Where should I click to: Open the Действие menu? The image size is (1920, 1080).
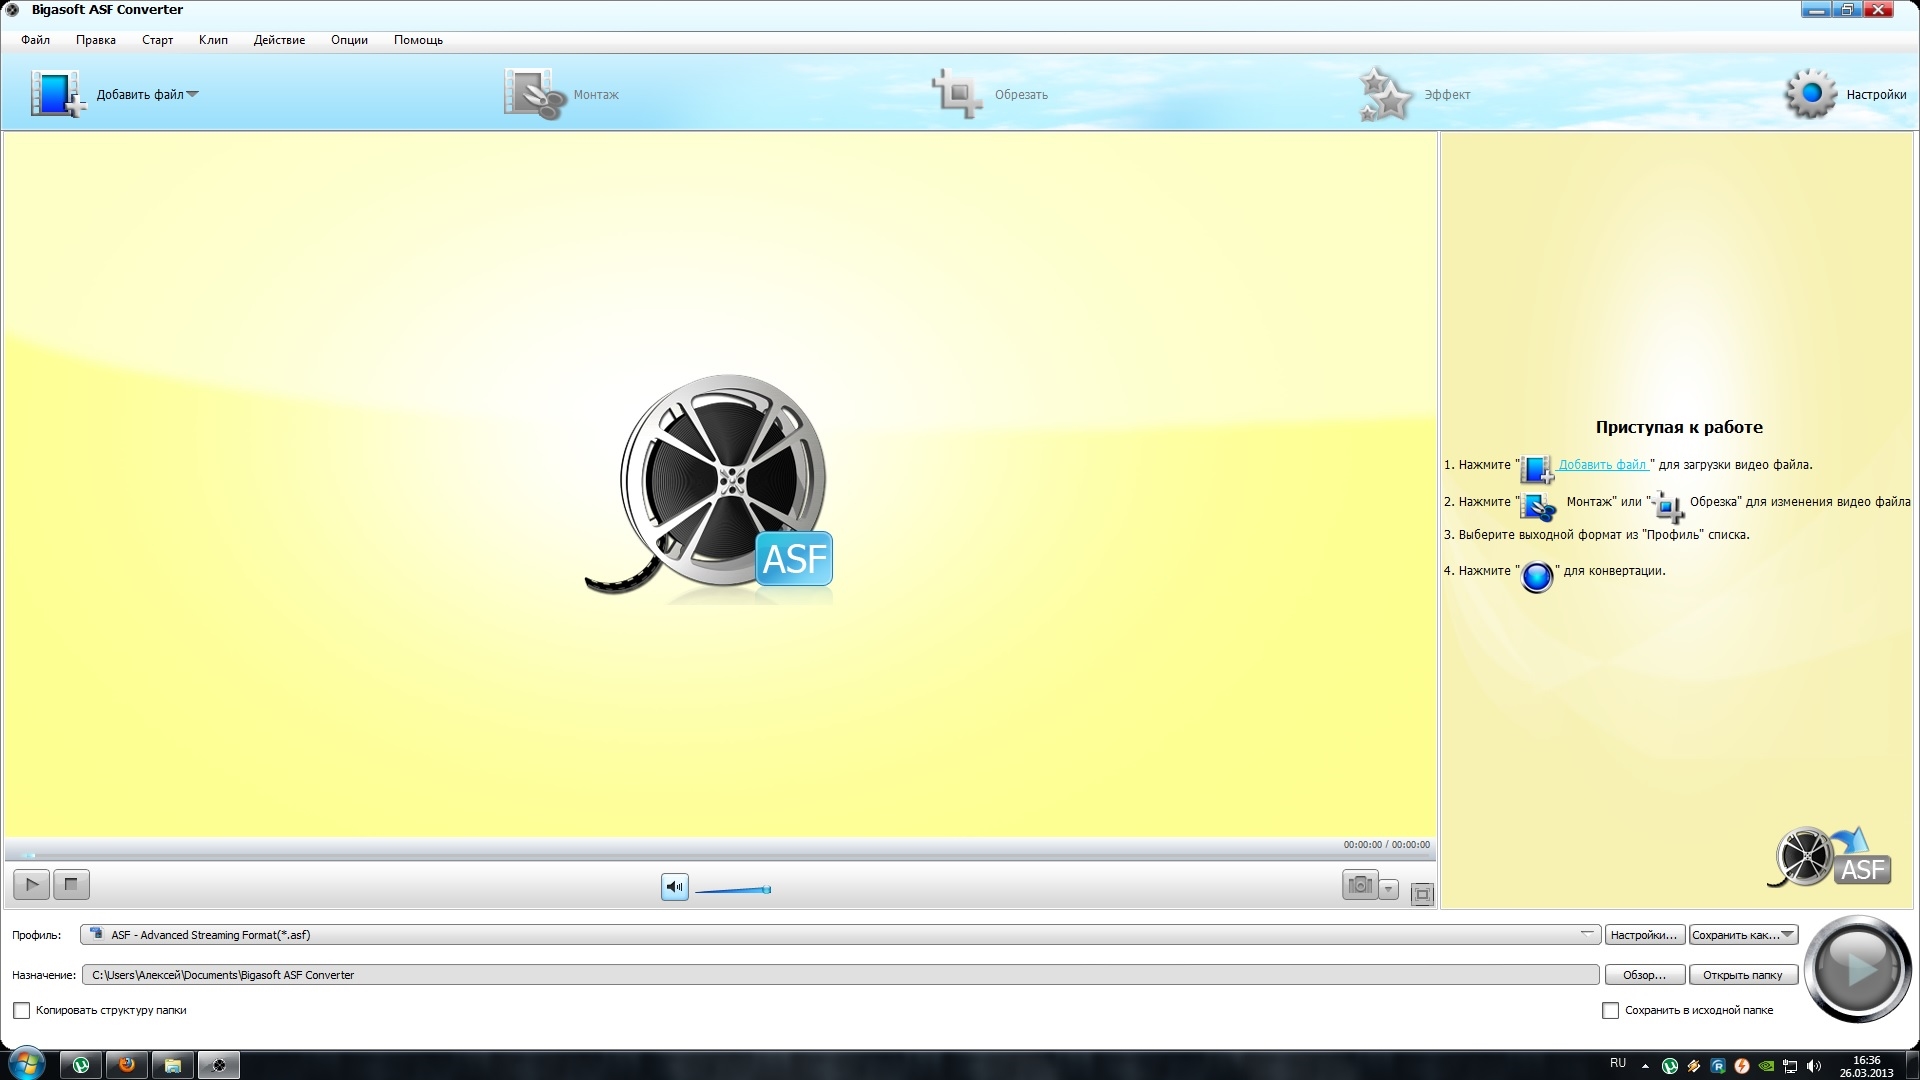point(279,40)
